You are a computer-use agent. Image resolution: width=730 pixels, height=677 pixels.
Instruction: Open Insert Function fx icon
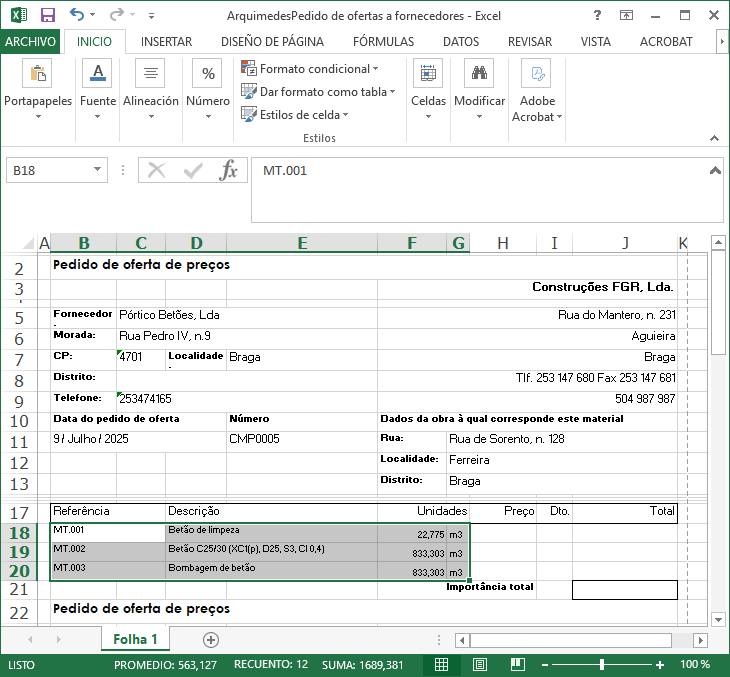point(228,170)
